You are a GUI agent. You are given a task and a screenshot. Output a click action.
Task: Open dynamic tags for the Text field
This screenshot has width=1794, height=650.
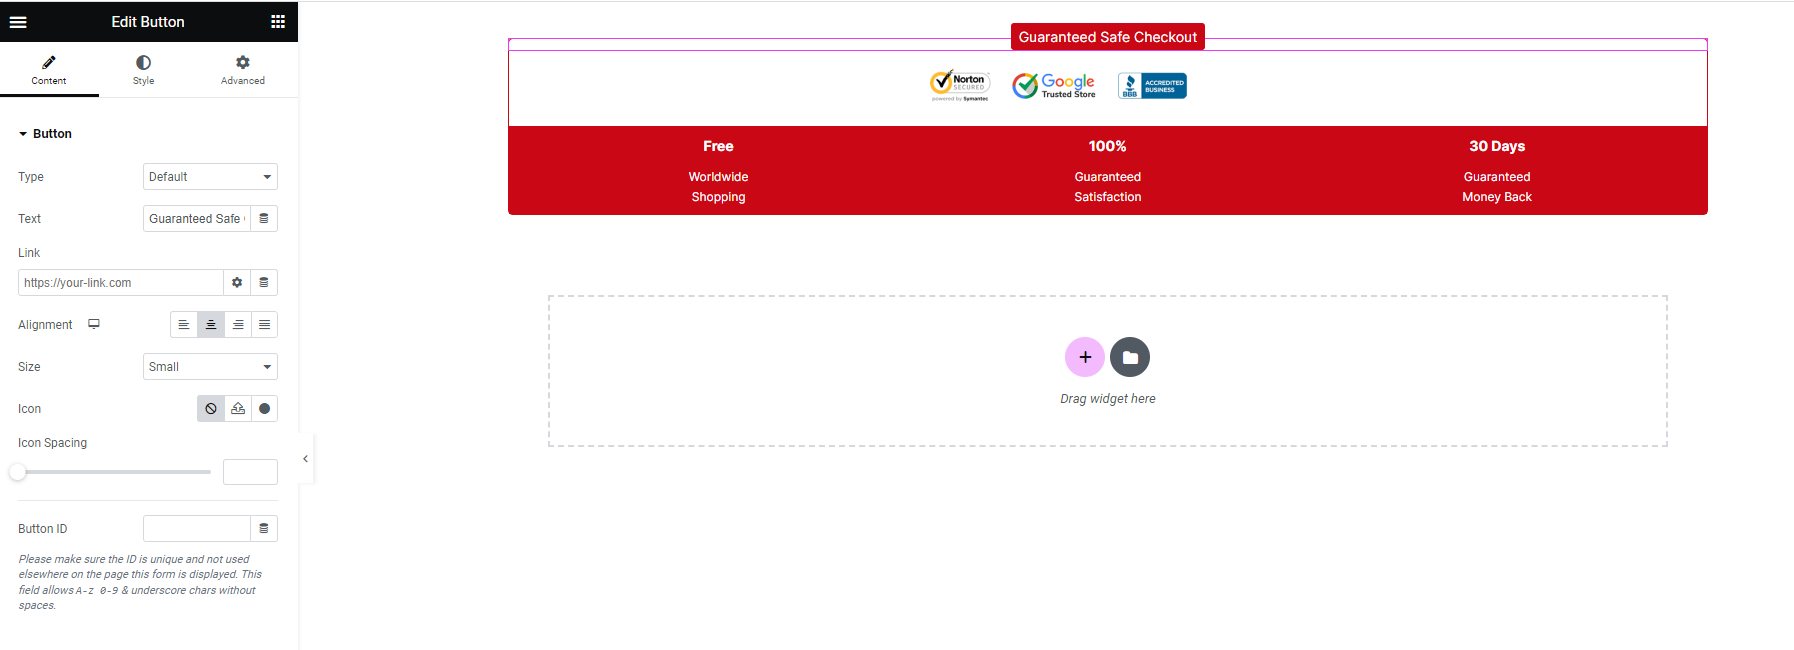(264, 219)
